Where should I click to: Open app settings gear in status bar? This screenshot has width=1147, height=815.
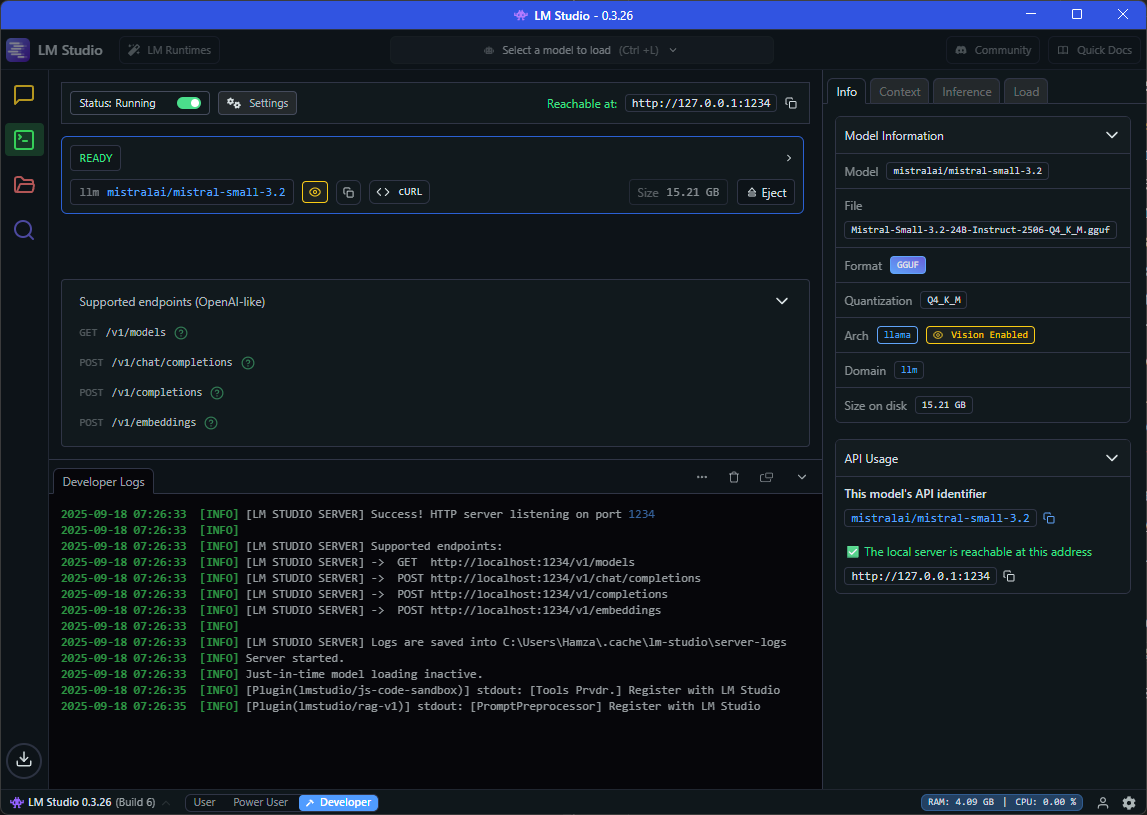click(x=1129, y=802)
